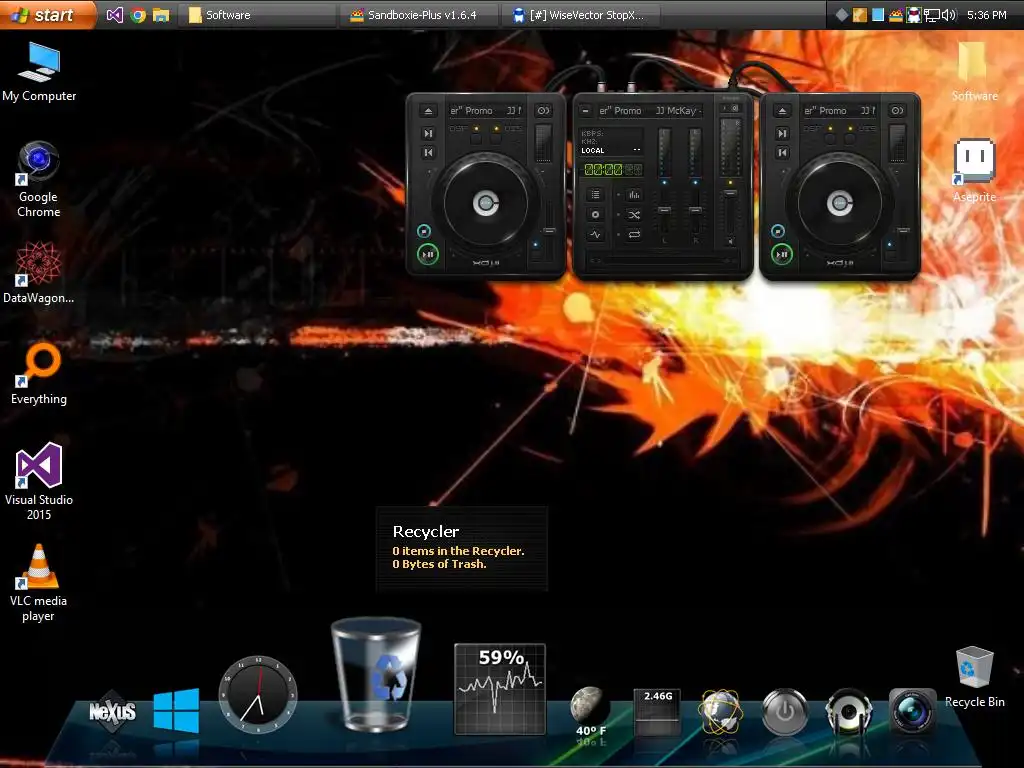Open the Software folder on the desktop
Screen dimensions: 1024x768
click(x=974, y=72)
